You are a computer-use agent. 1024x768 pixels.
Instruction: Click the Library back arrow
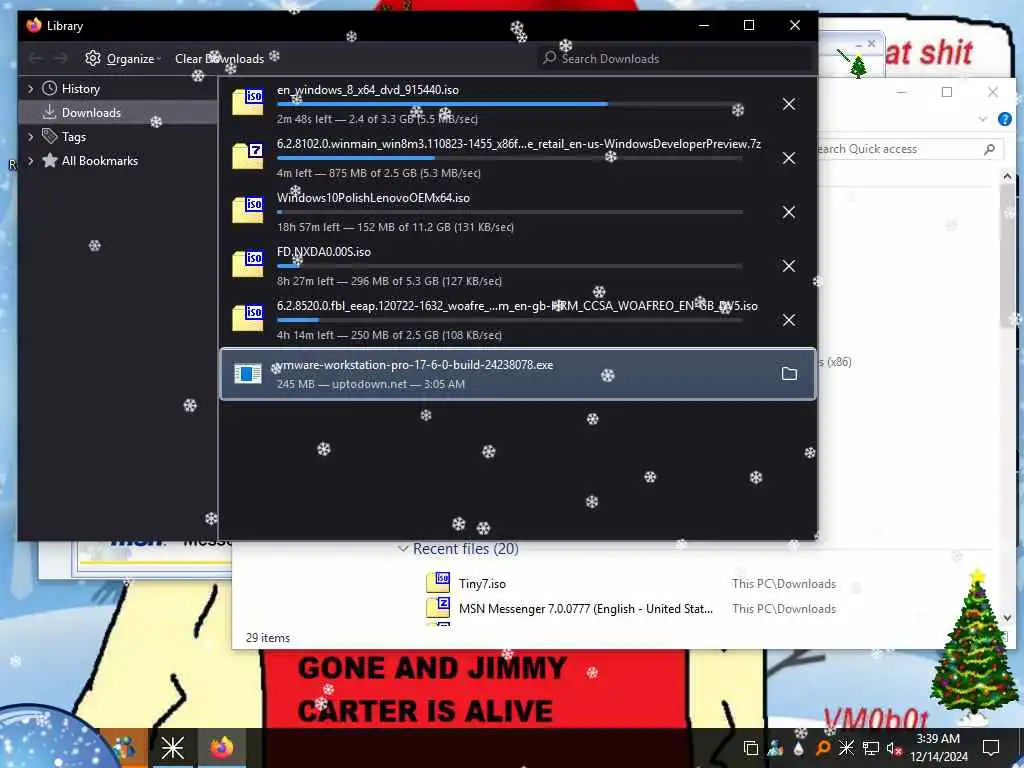coord(35,59)
